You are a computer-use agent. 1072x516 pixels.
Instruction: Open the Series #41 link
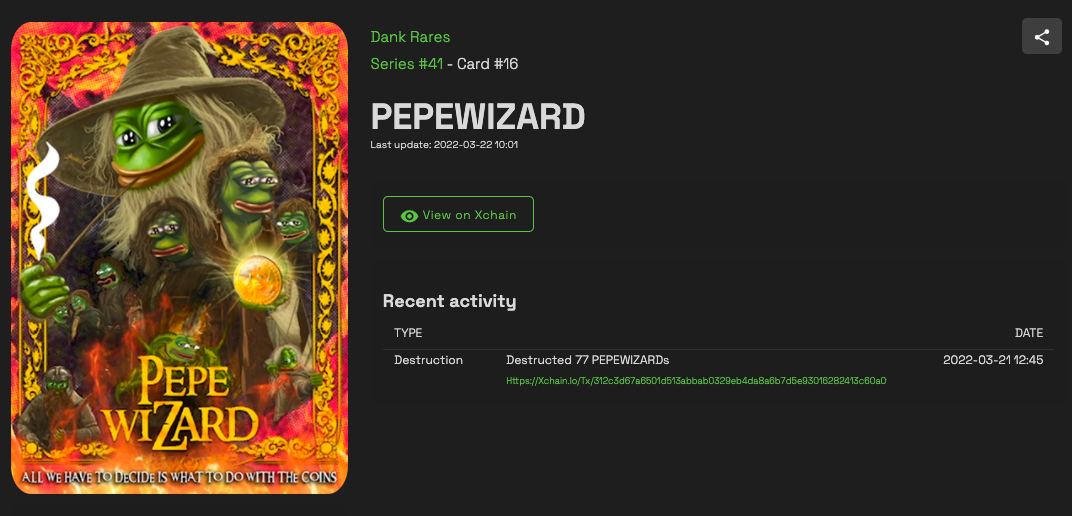pyautogui.click(x=407, y=64)
